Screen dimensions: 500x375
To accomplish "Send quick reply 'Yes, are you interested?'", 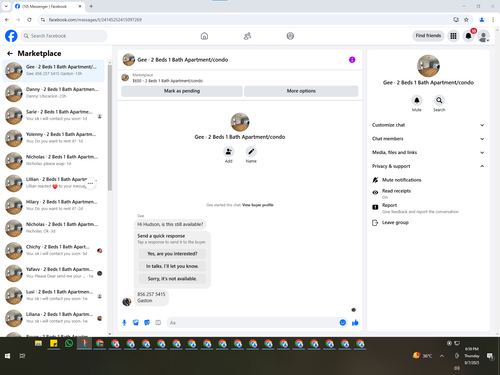I will (172, 254).
